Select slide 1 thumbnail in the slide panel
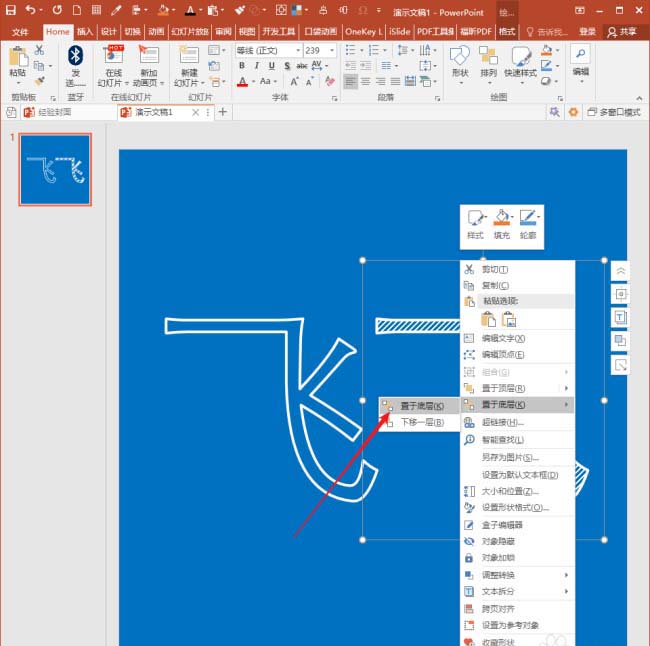 coord(55,168)
